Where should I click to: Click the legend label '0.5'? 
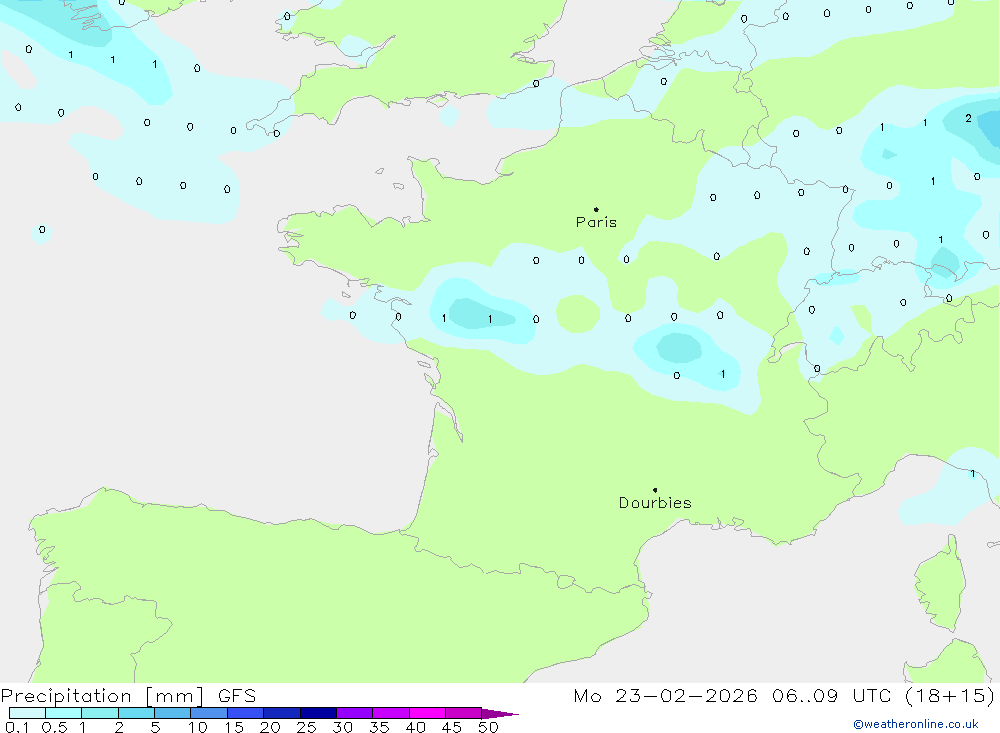54,727
